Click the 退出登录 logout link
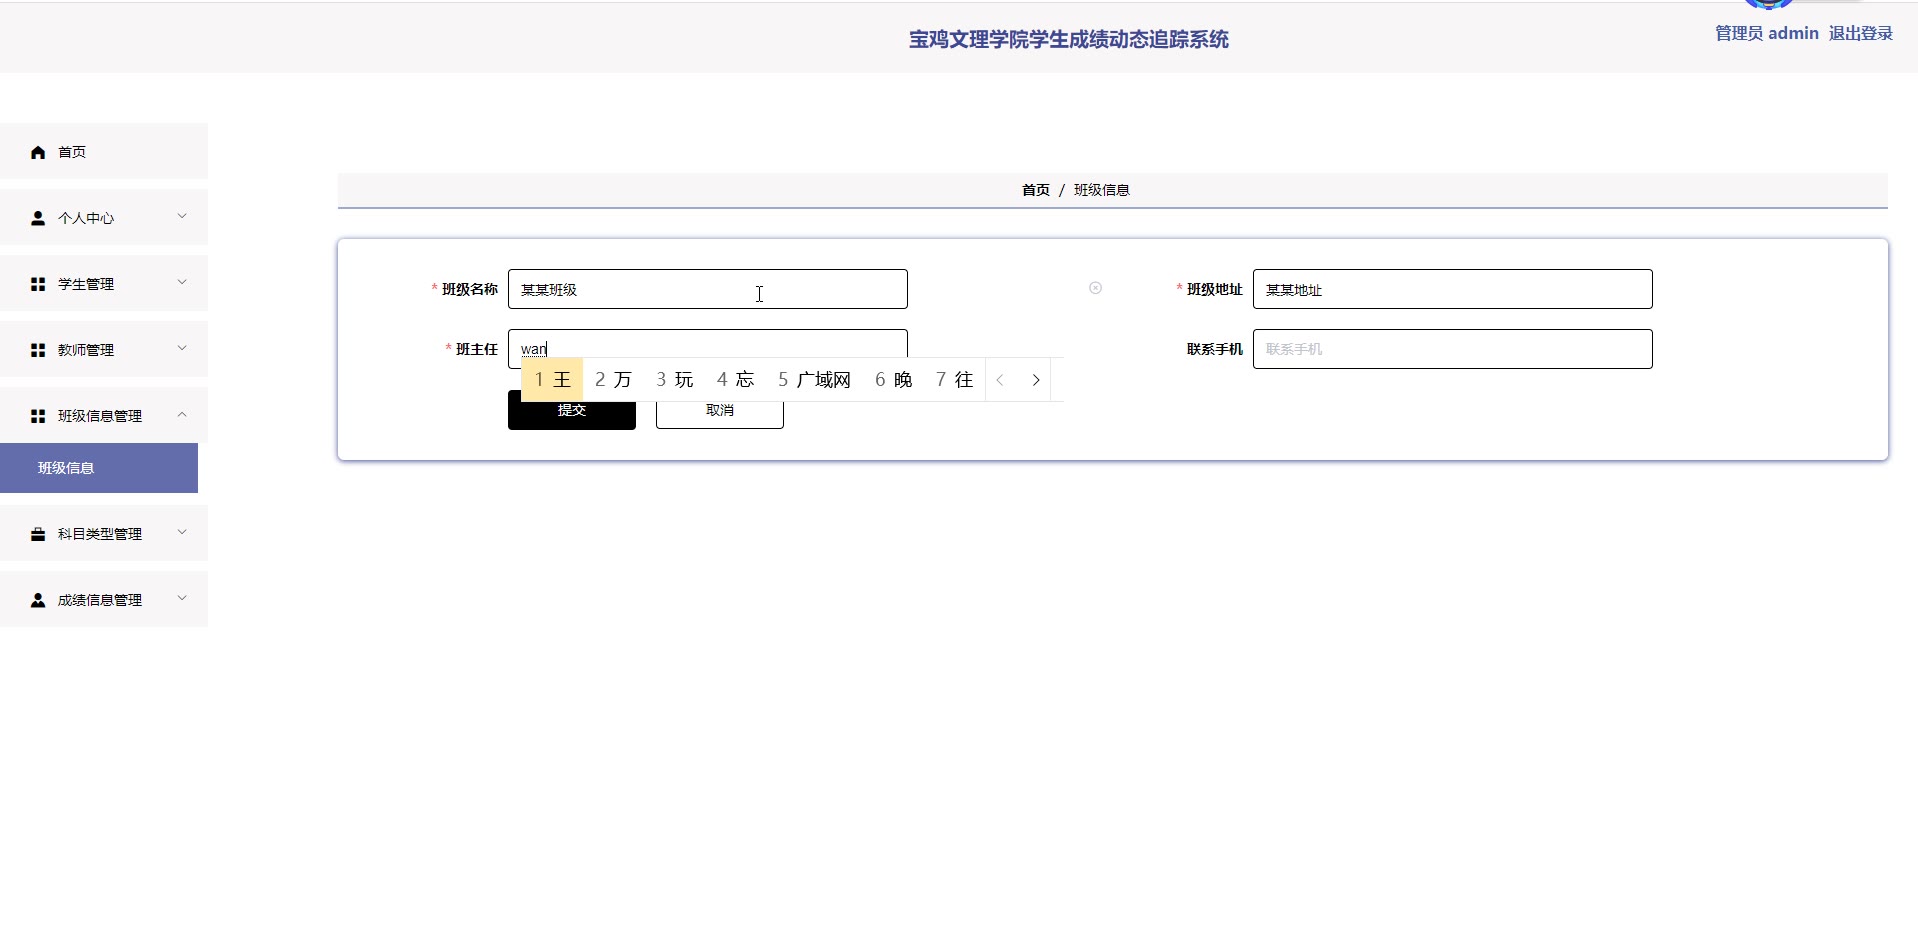The image size is (1918, 930). (1860, 33)
